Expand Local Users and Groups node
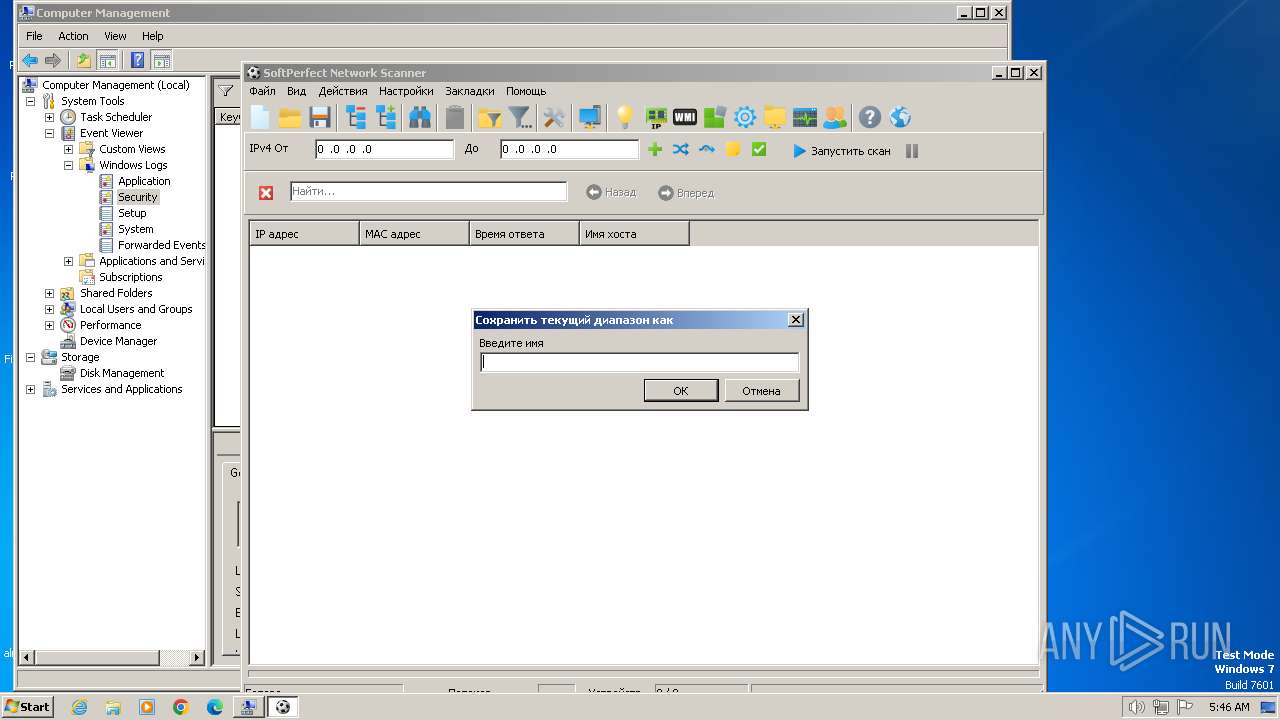The height and width of the screenshot is (720, 1280). [49, 309]
